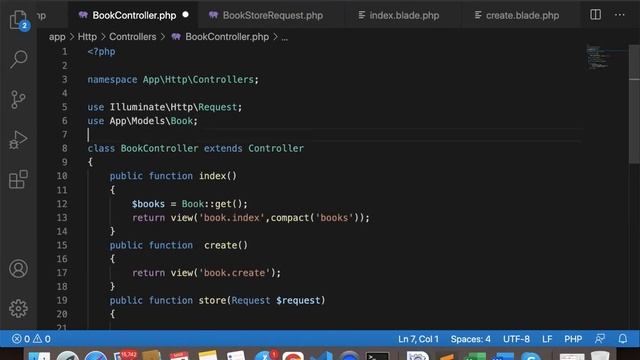The image size is (640, 360).
Task: Click Ln 7, Col 1 in status bar
Action: click(418, 339)
